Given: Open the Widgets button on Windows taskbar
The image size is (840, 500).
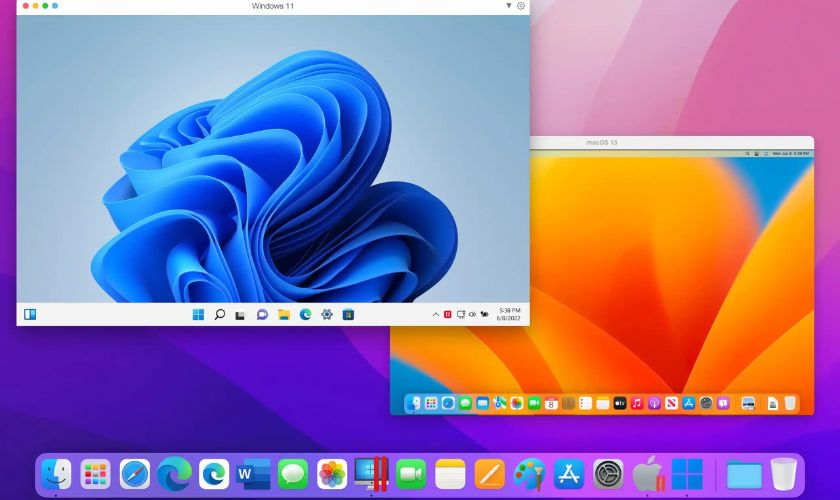Looking at the screenshot, I should [x=30, y=315].
